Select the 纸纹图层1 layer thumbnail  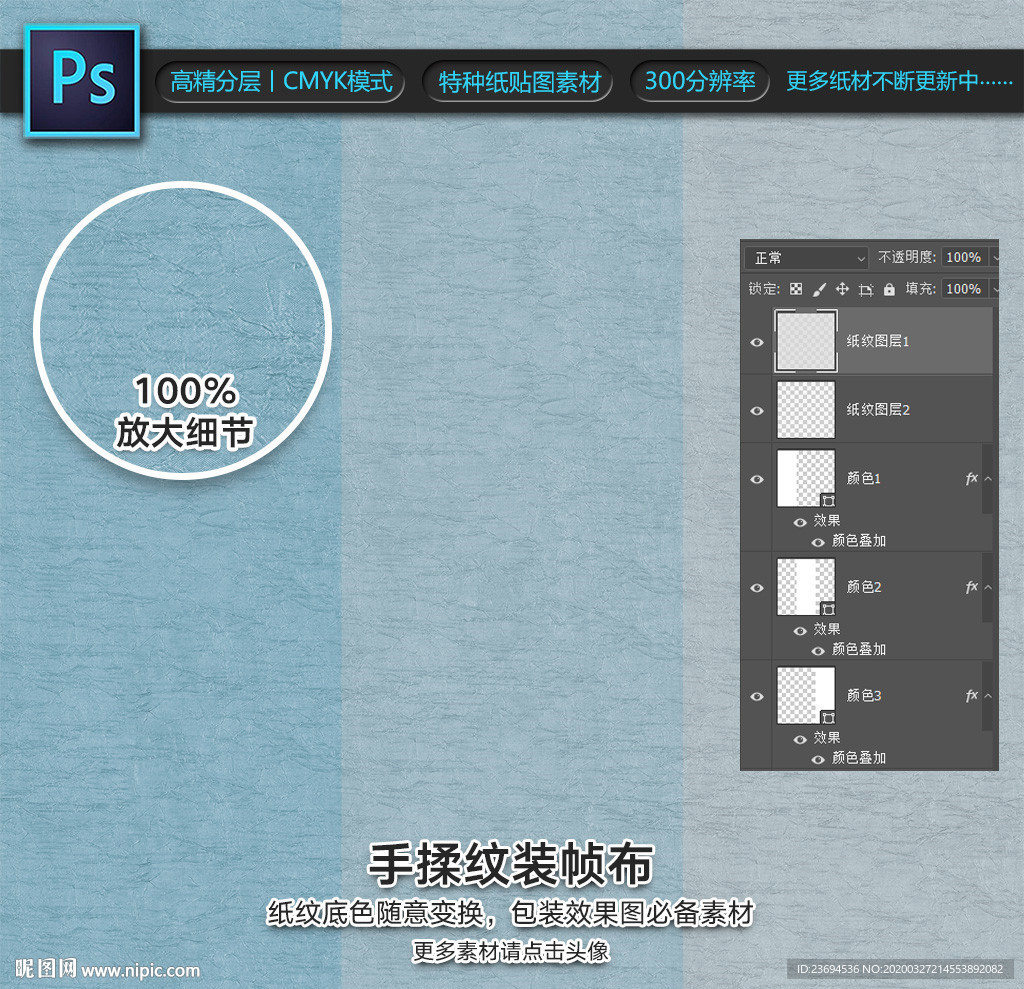[806, 341]
